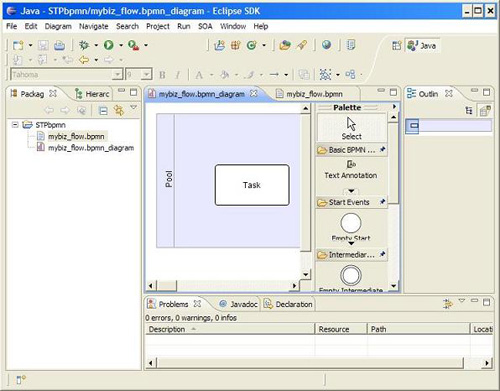The width and height of the screenshot is (500, 391).
Task: Toggle Italic formatting button
Action: tap(178, 75)
